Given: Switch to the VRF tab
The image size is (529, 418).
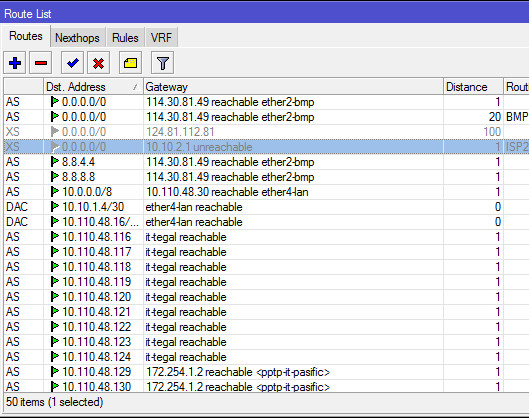Looking at the screenshot, I should point(161,37).
